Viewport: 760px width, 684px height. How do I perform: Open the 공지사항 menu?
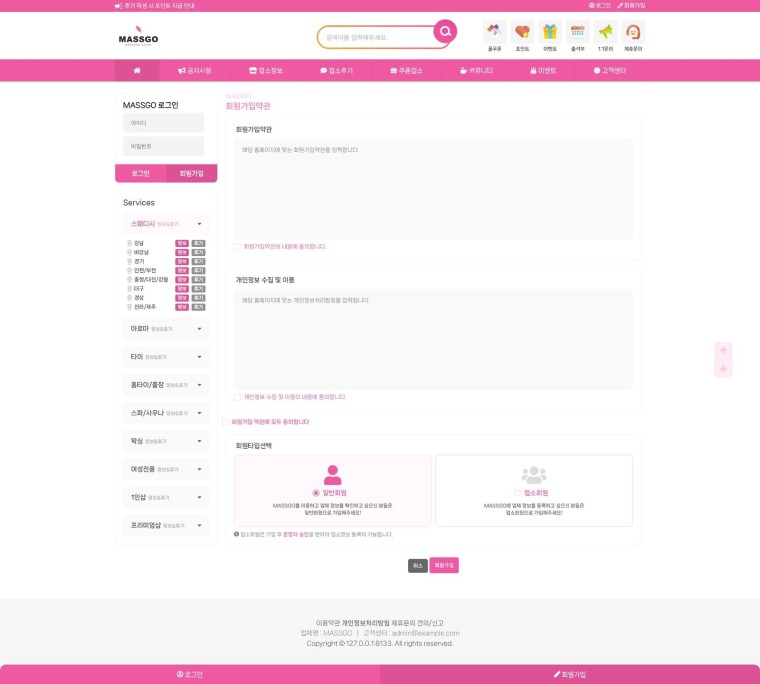coord(194,70)
